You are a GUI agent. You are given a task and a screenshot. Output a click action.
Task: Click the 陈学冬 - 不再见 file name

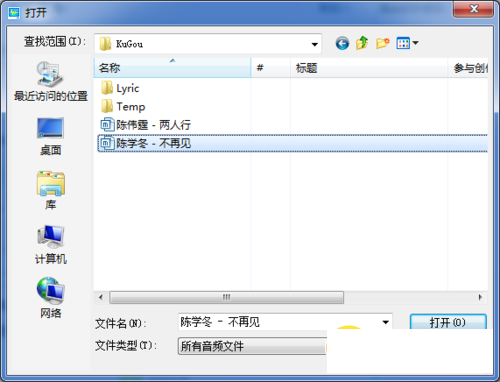click(x=153, y=143)
